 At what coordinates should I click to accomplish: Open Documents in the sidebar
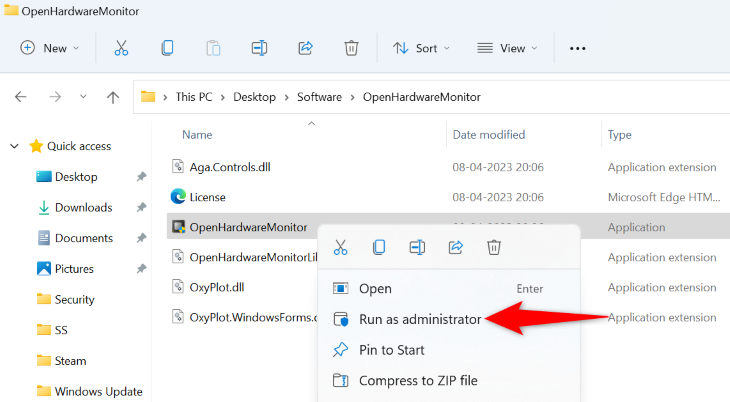coord(84,238)
